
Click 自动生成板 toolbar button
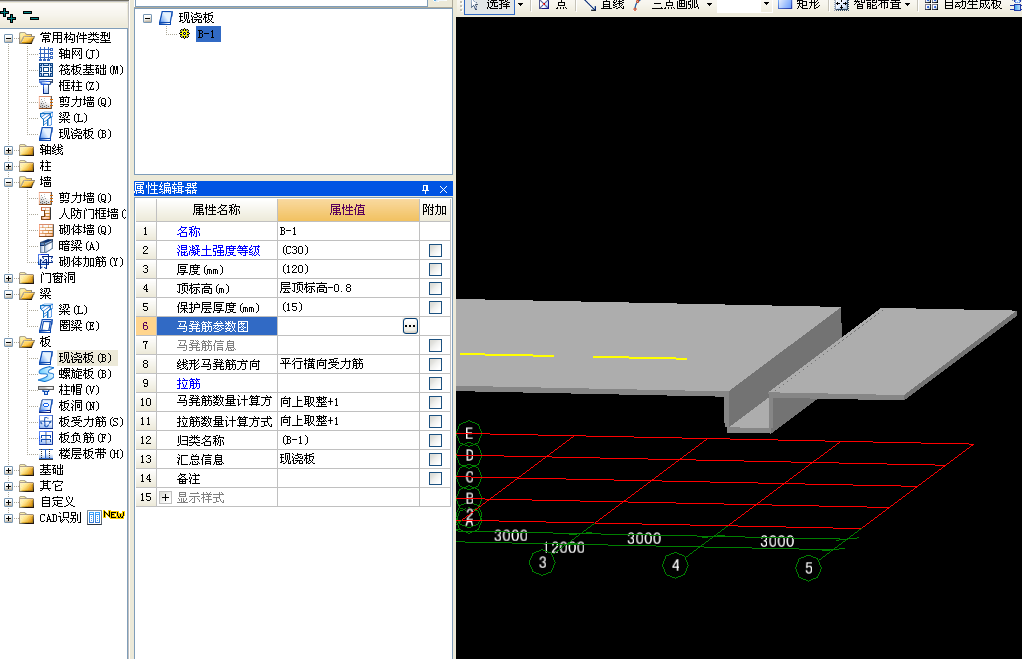click(963, 5)
